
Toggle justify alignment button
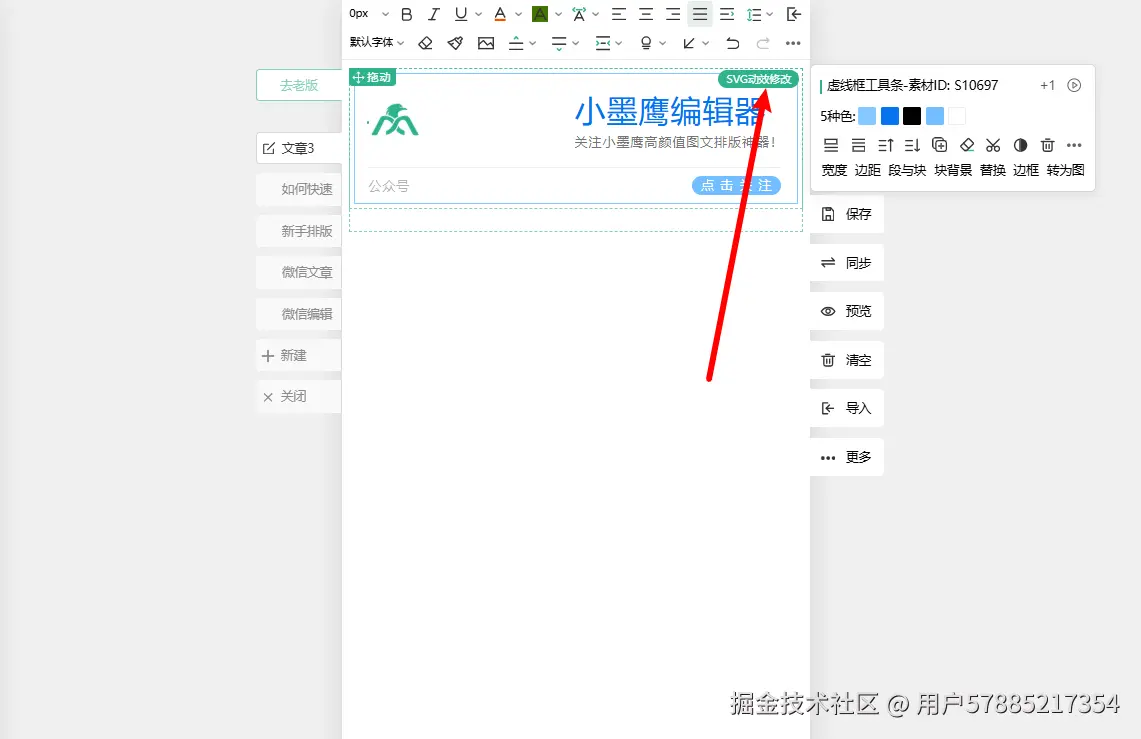700,14
